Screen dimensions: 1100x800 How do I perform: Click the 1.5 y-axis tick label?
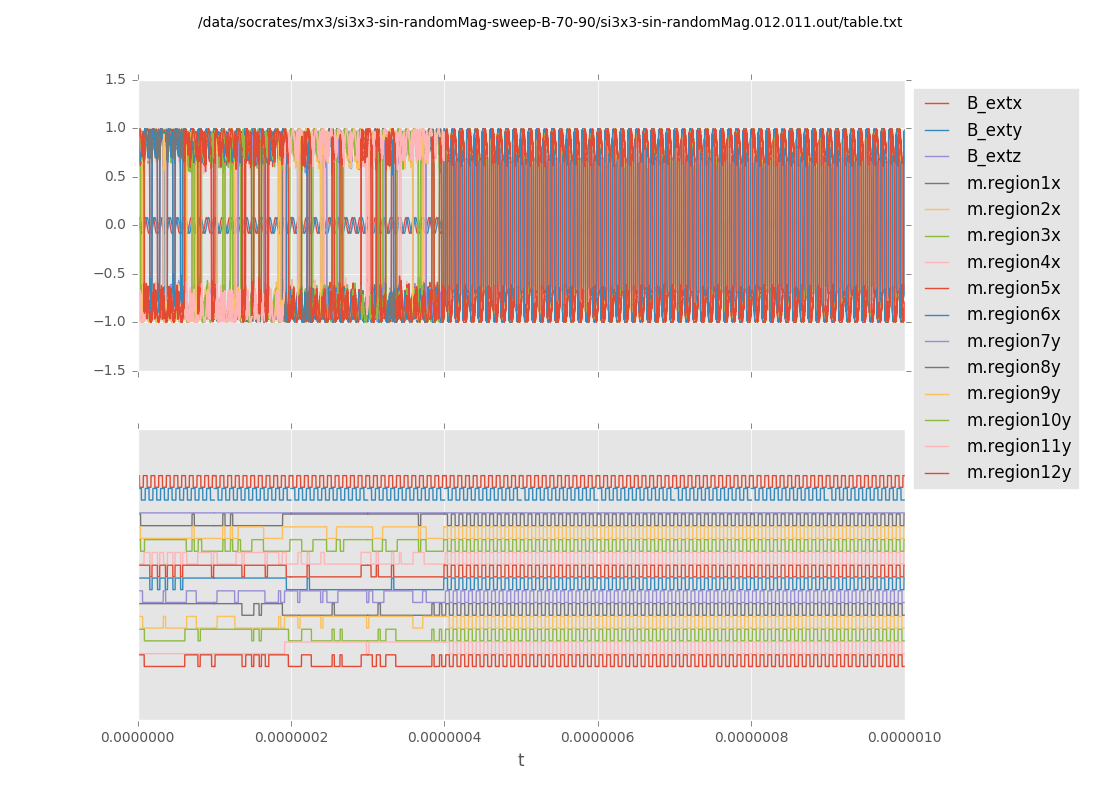pos(115,79)
